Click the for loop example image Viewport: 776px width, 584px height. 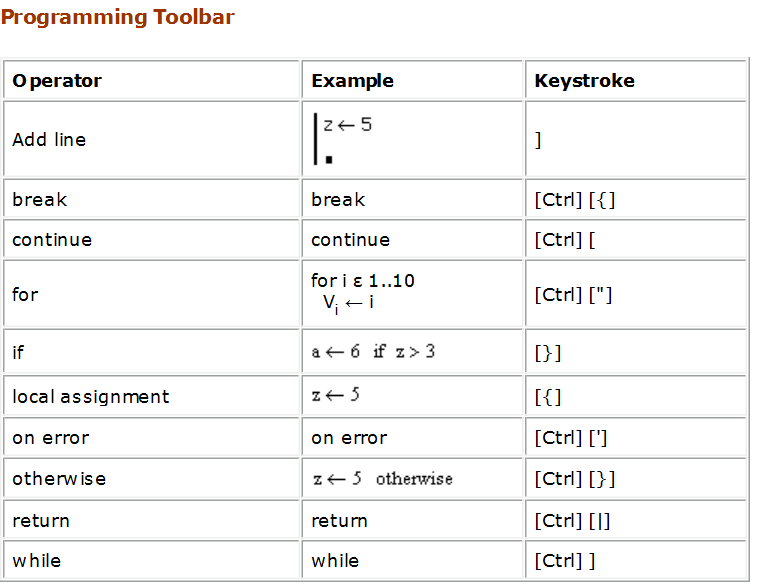click(x=363, y=293)
